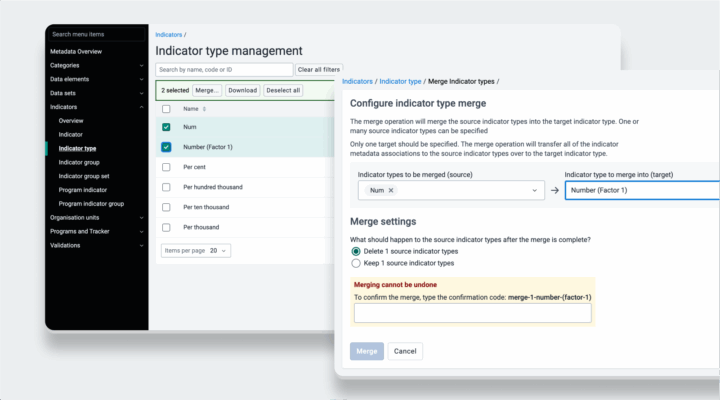Check the Per thousand row checkbox

point(166,227)
